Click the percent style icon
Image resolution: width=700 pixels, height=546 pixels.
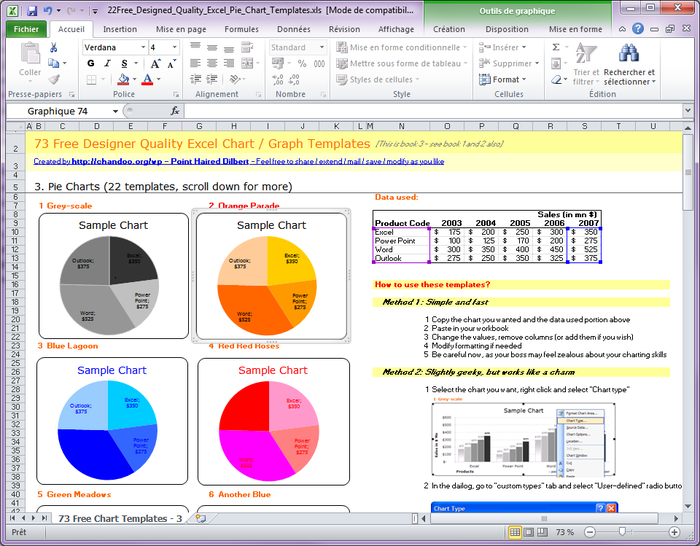[x=302, y=63]
